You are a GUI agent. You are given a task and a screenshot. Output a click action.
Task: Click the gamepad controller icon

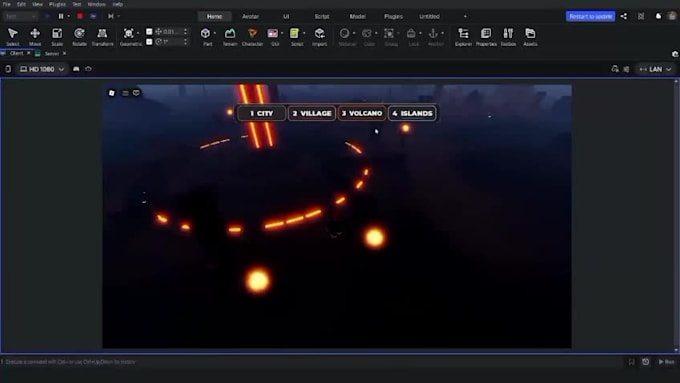click(76, 69)
